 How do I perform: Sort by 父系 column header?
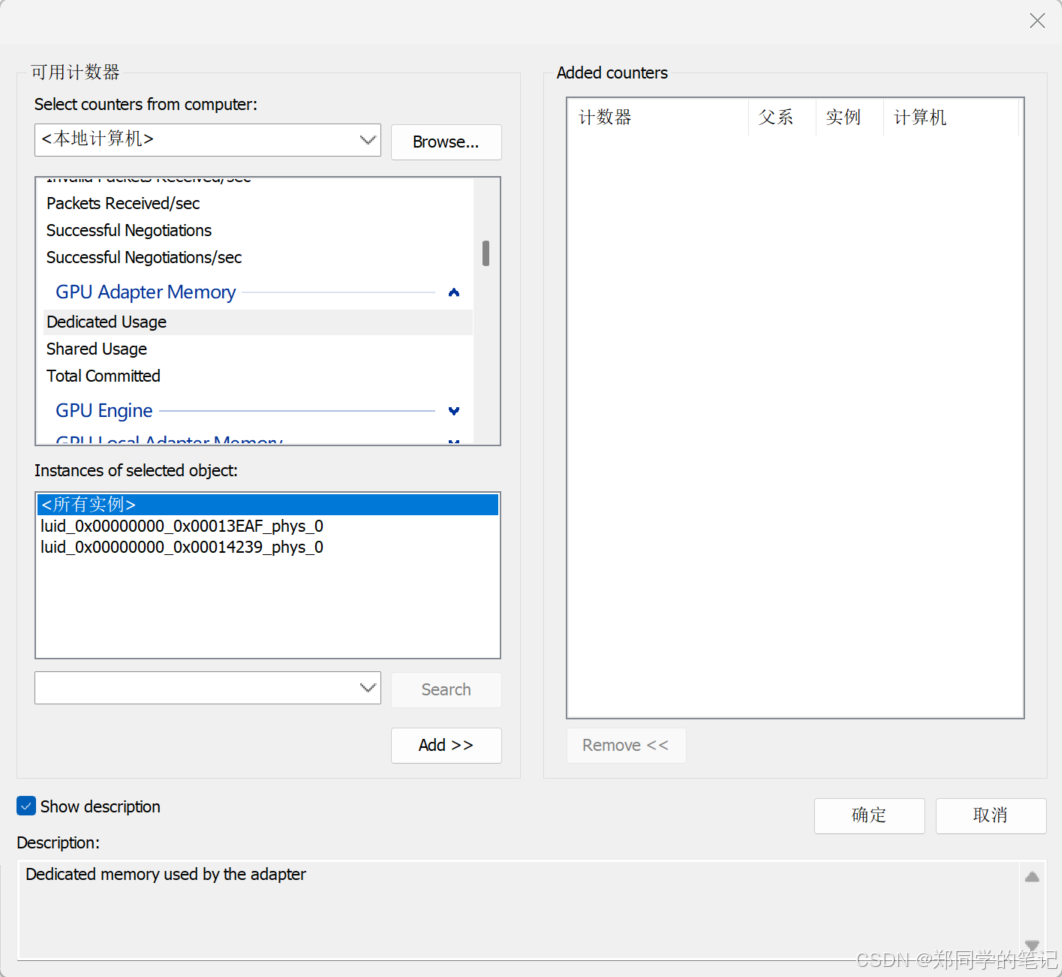[782, 117]
